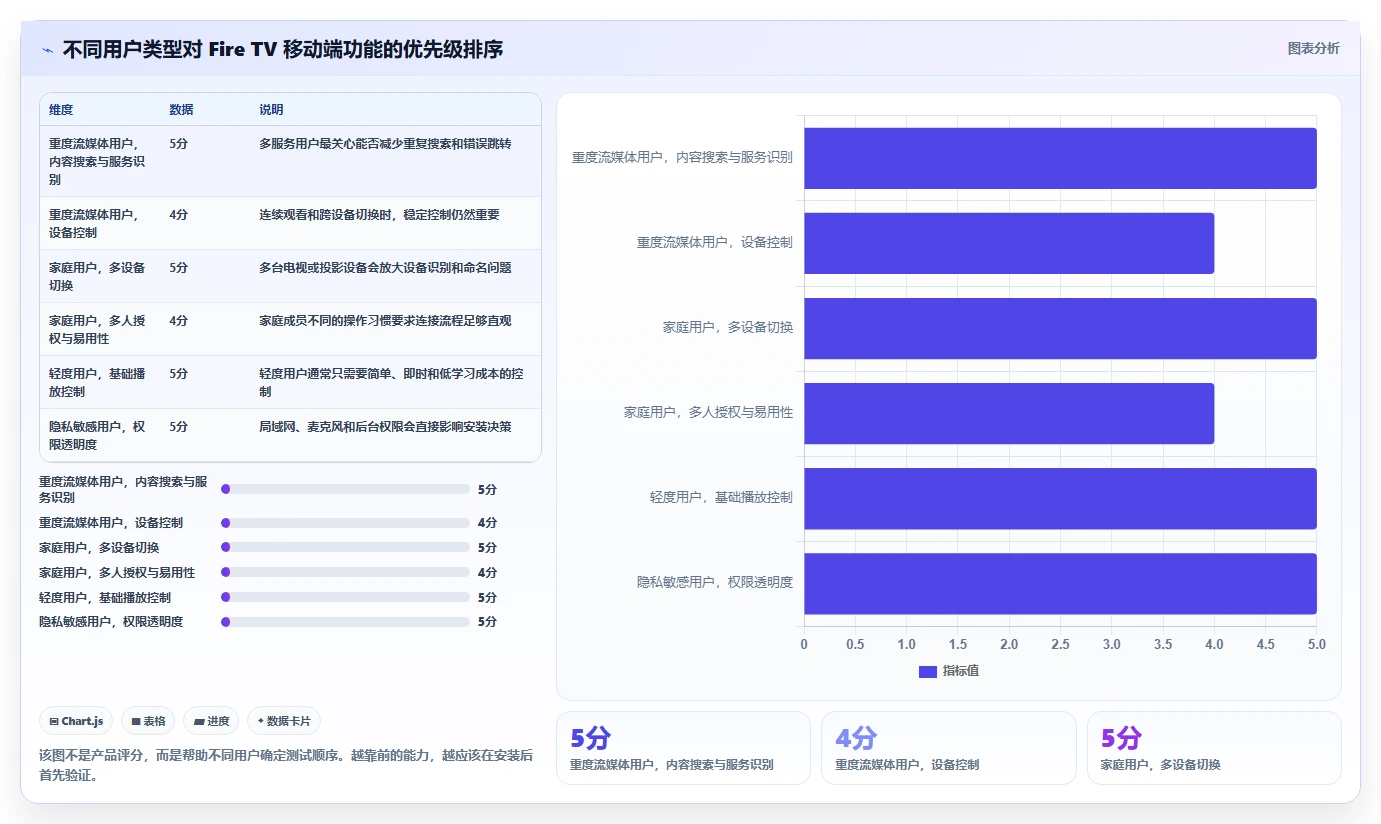
Task: Click the x-axis tick label 0.5
Action: pyautogui.click(x=855, y=645)
